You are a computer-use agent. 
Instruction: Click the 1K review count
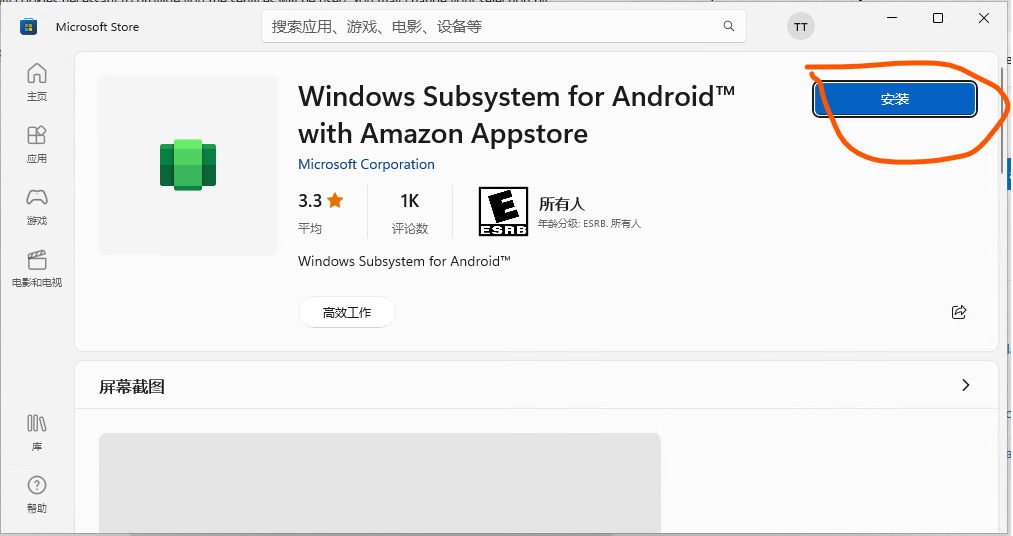point(410,201)
